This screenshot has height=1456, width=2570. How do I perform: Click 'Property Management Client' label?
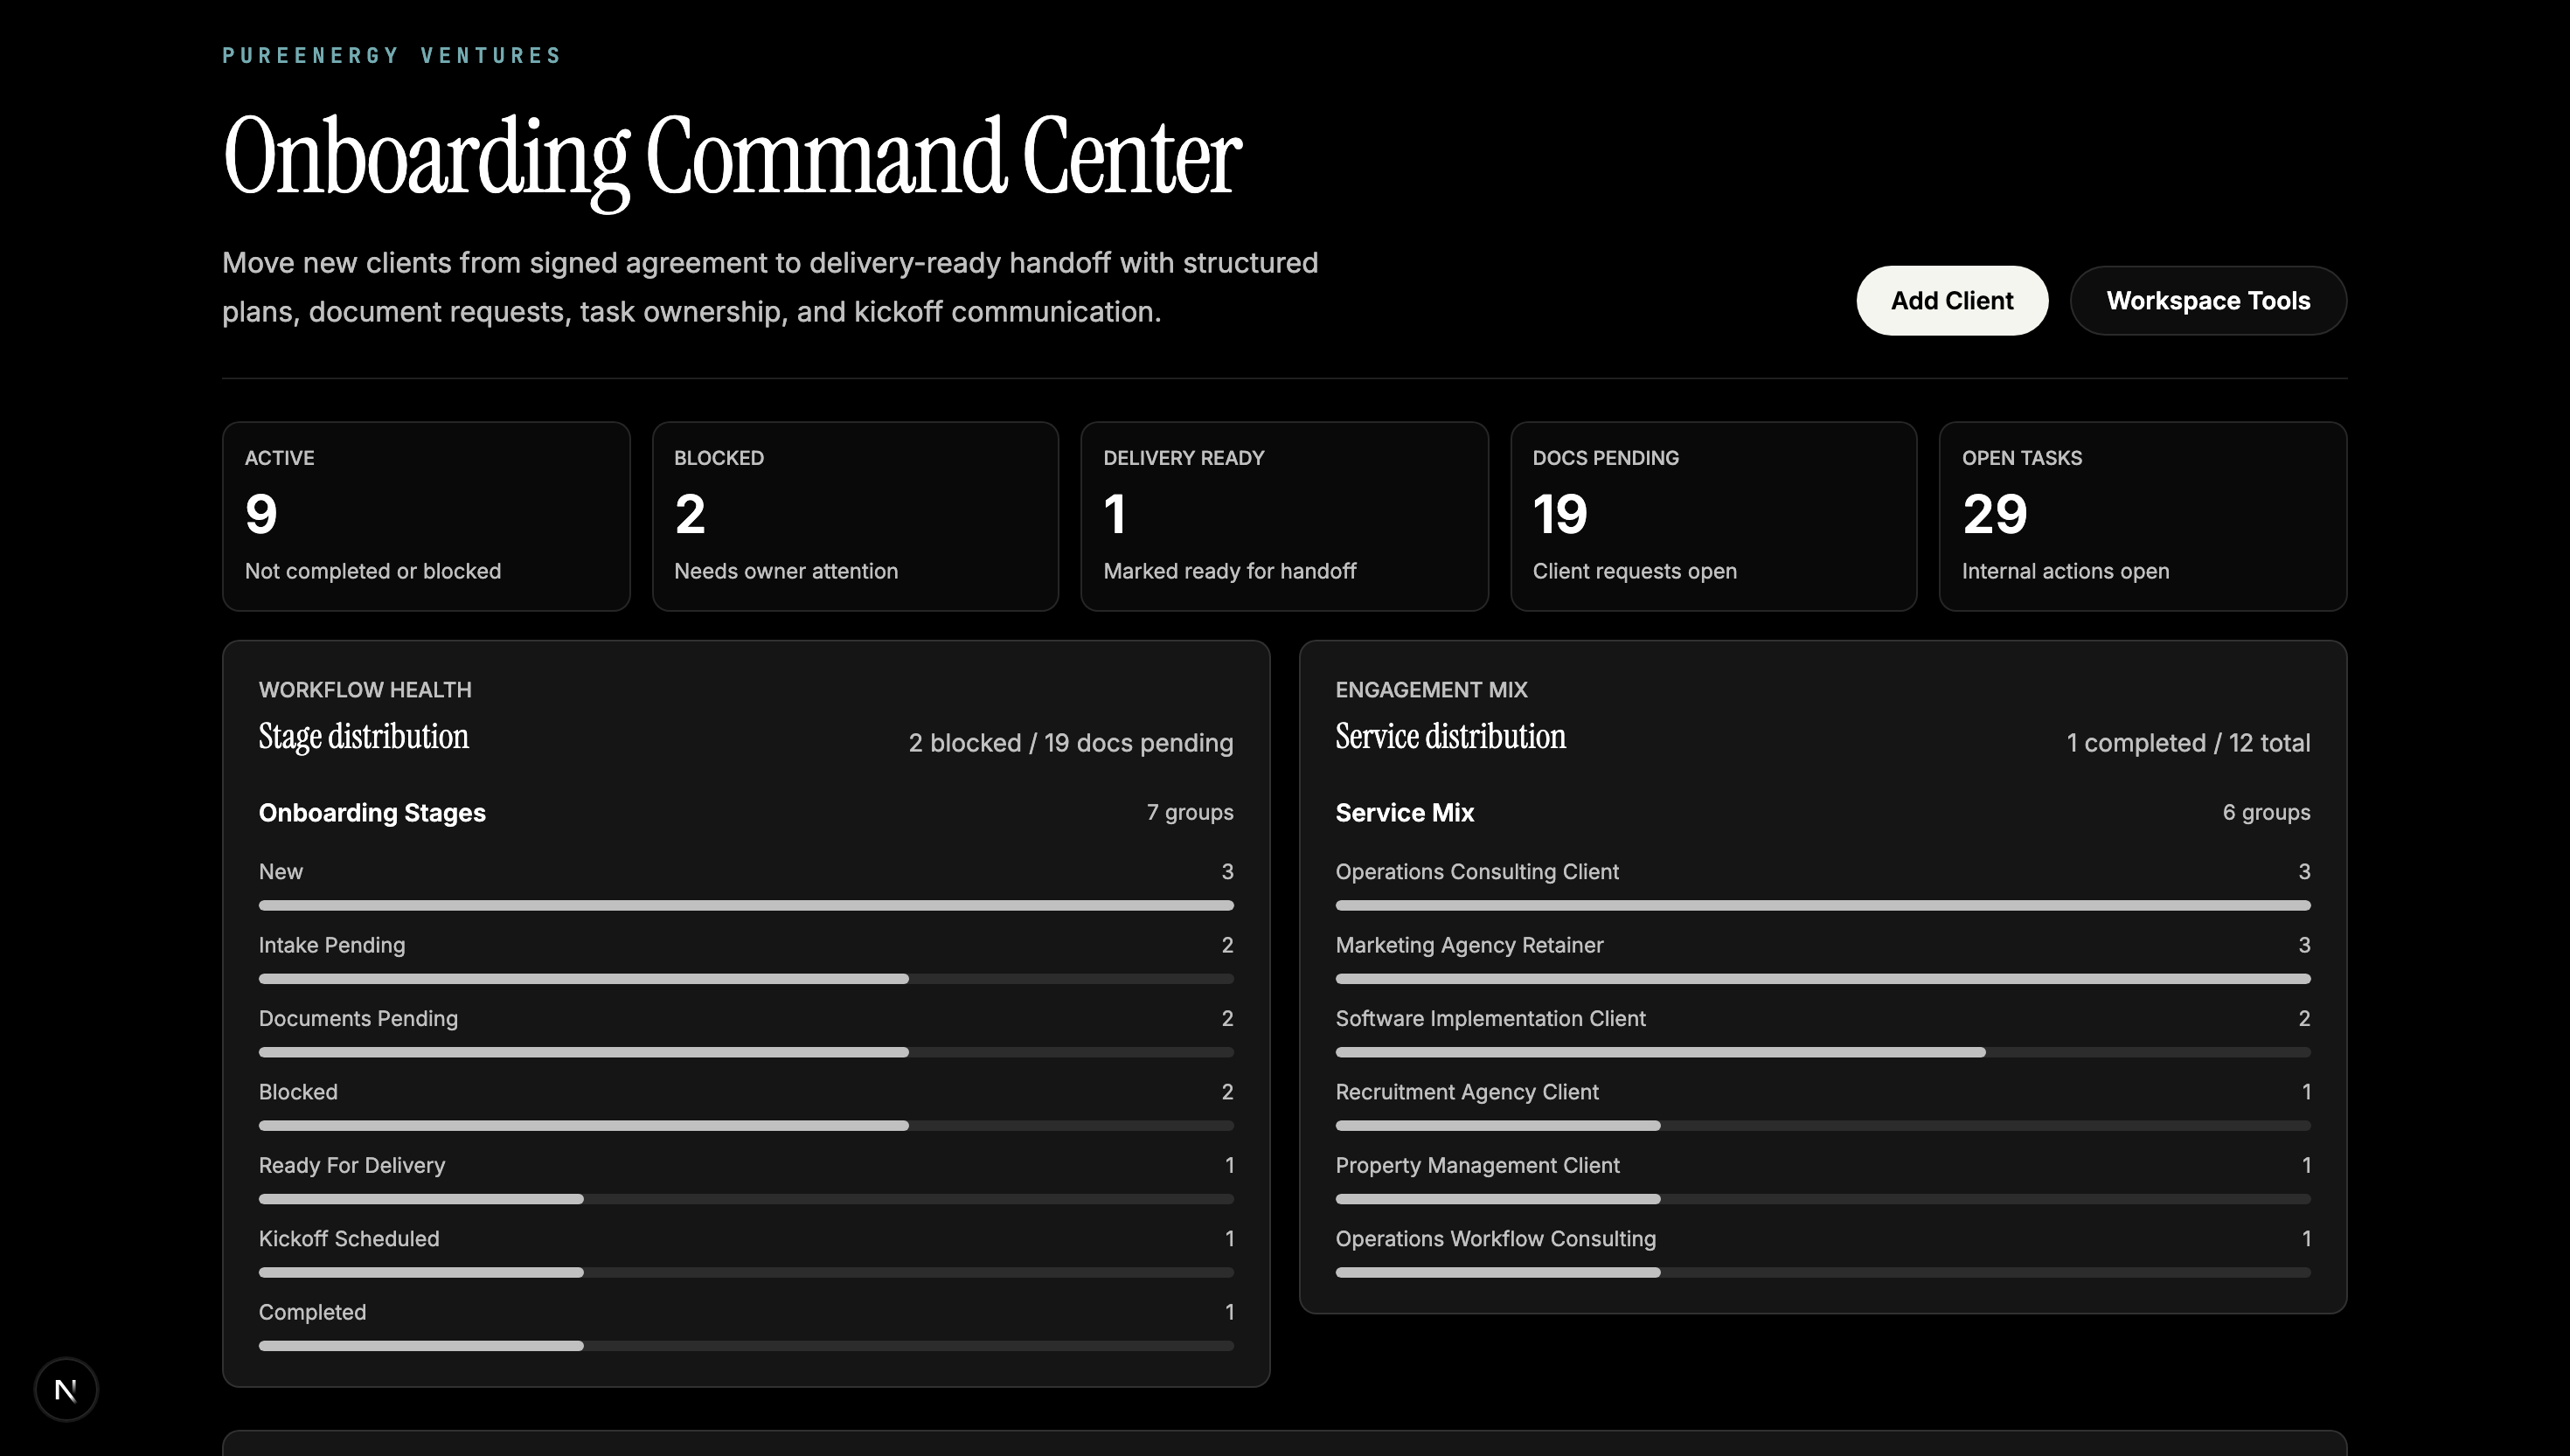1477,1165
